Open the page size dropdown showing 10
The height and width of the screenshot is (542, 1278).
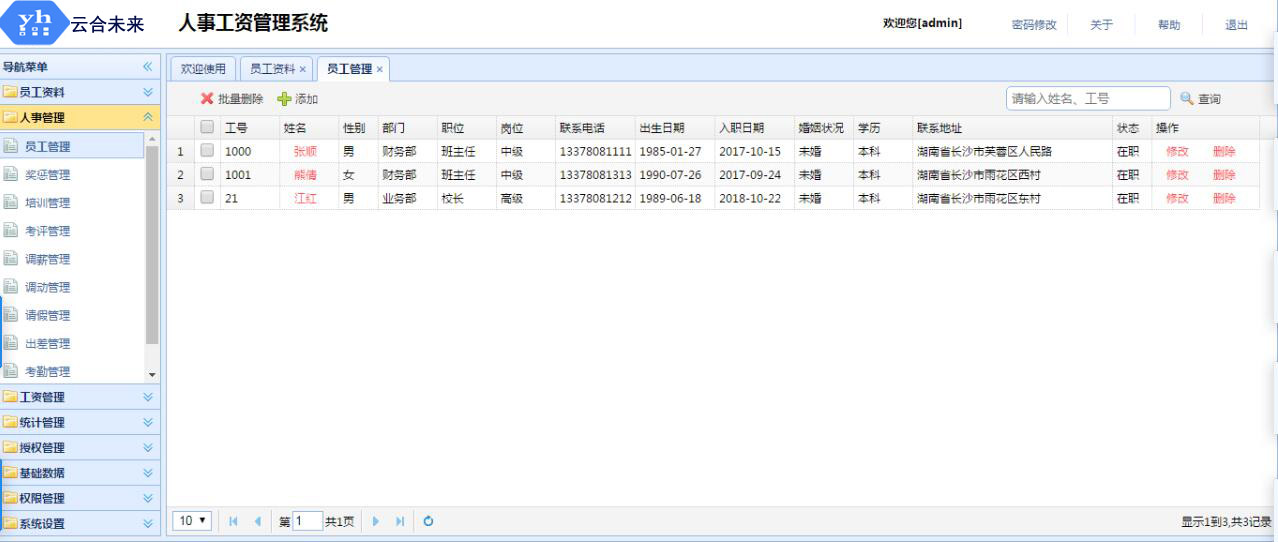pos(192,521)
